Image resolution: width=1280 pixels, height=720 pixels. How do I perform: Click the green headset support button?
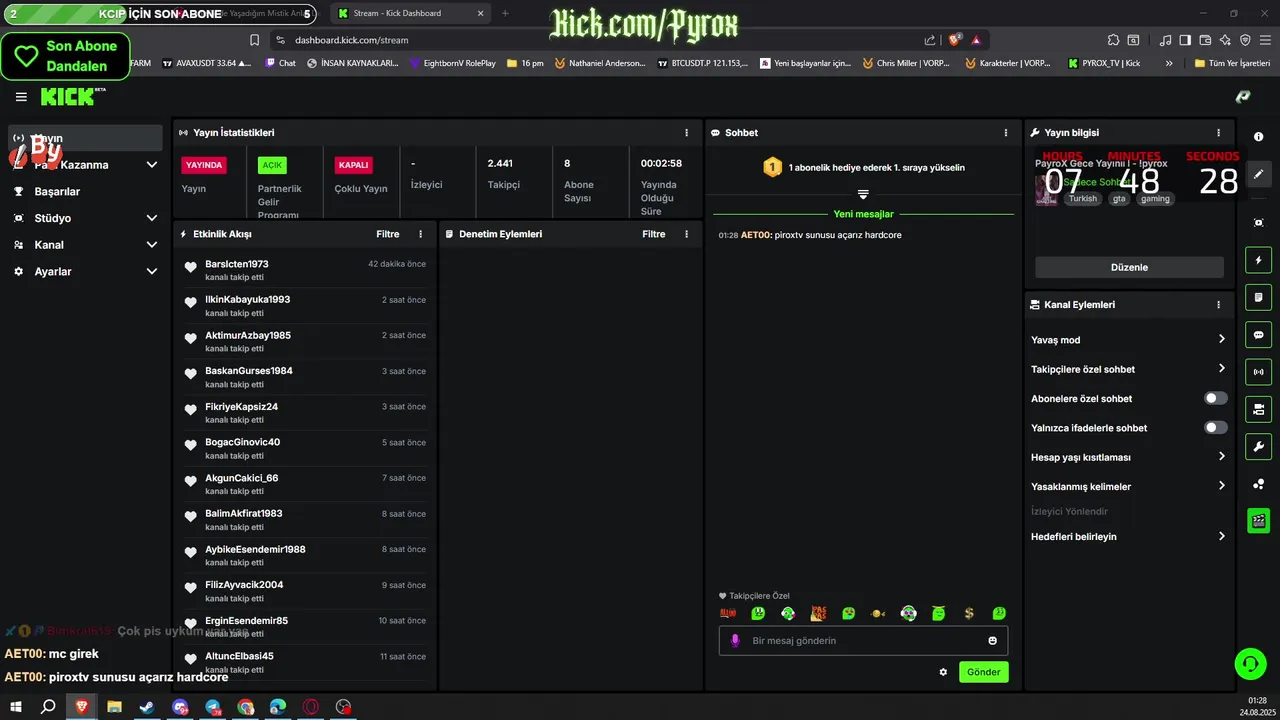(1249, 663)
